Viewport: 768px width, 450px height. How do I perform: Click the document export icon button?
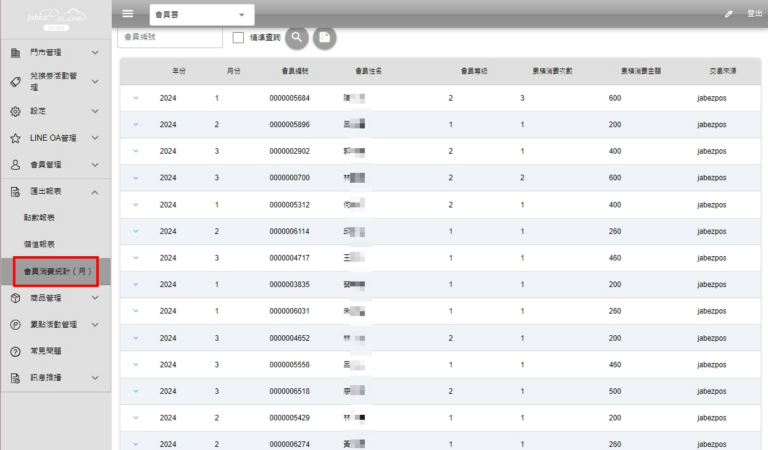pyautogui.click(x=324, y=37)
